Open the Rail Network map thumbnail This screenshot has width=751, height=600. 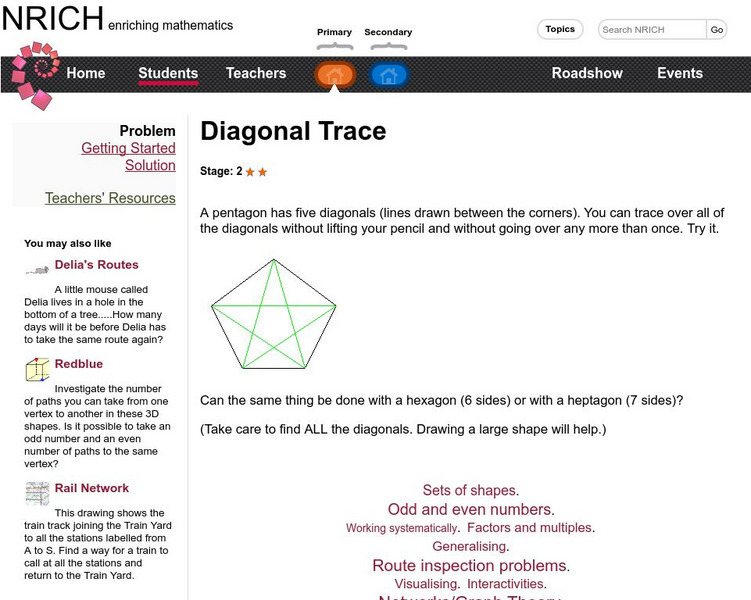[37, 494]
